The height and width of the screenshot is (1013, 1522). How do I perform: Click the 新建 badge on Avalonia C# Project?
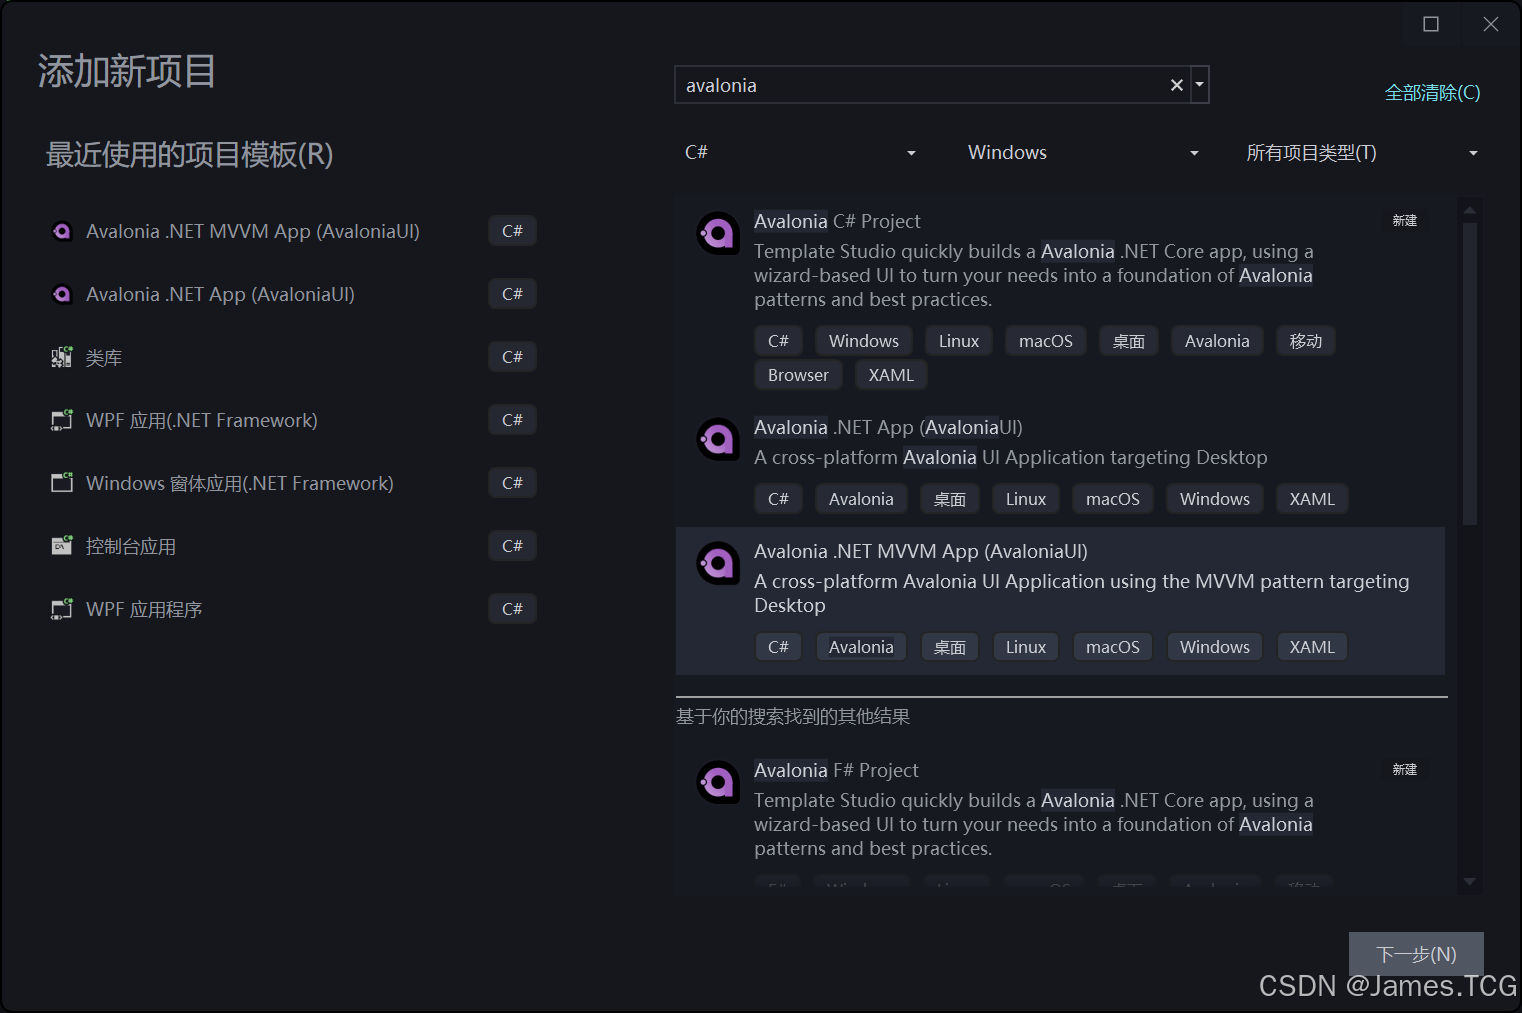1405,220
